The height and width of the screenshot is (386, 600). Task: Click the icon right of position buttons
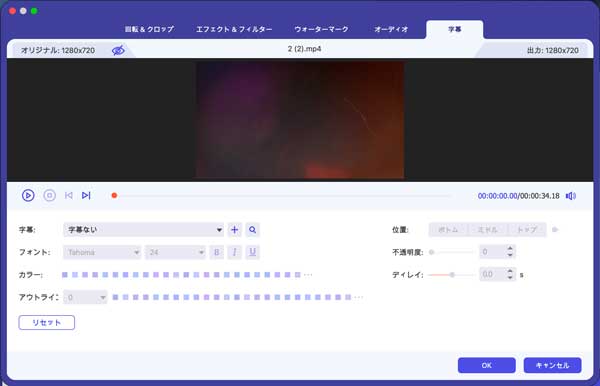click(x=555, y=230)
